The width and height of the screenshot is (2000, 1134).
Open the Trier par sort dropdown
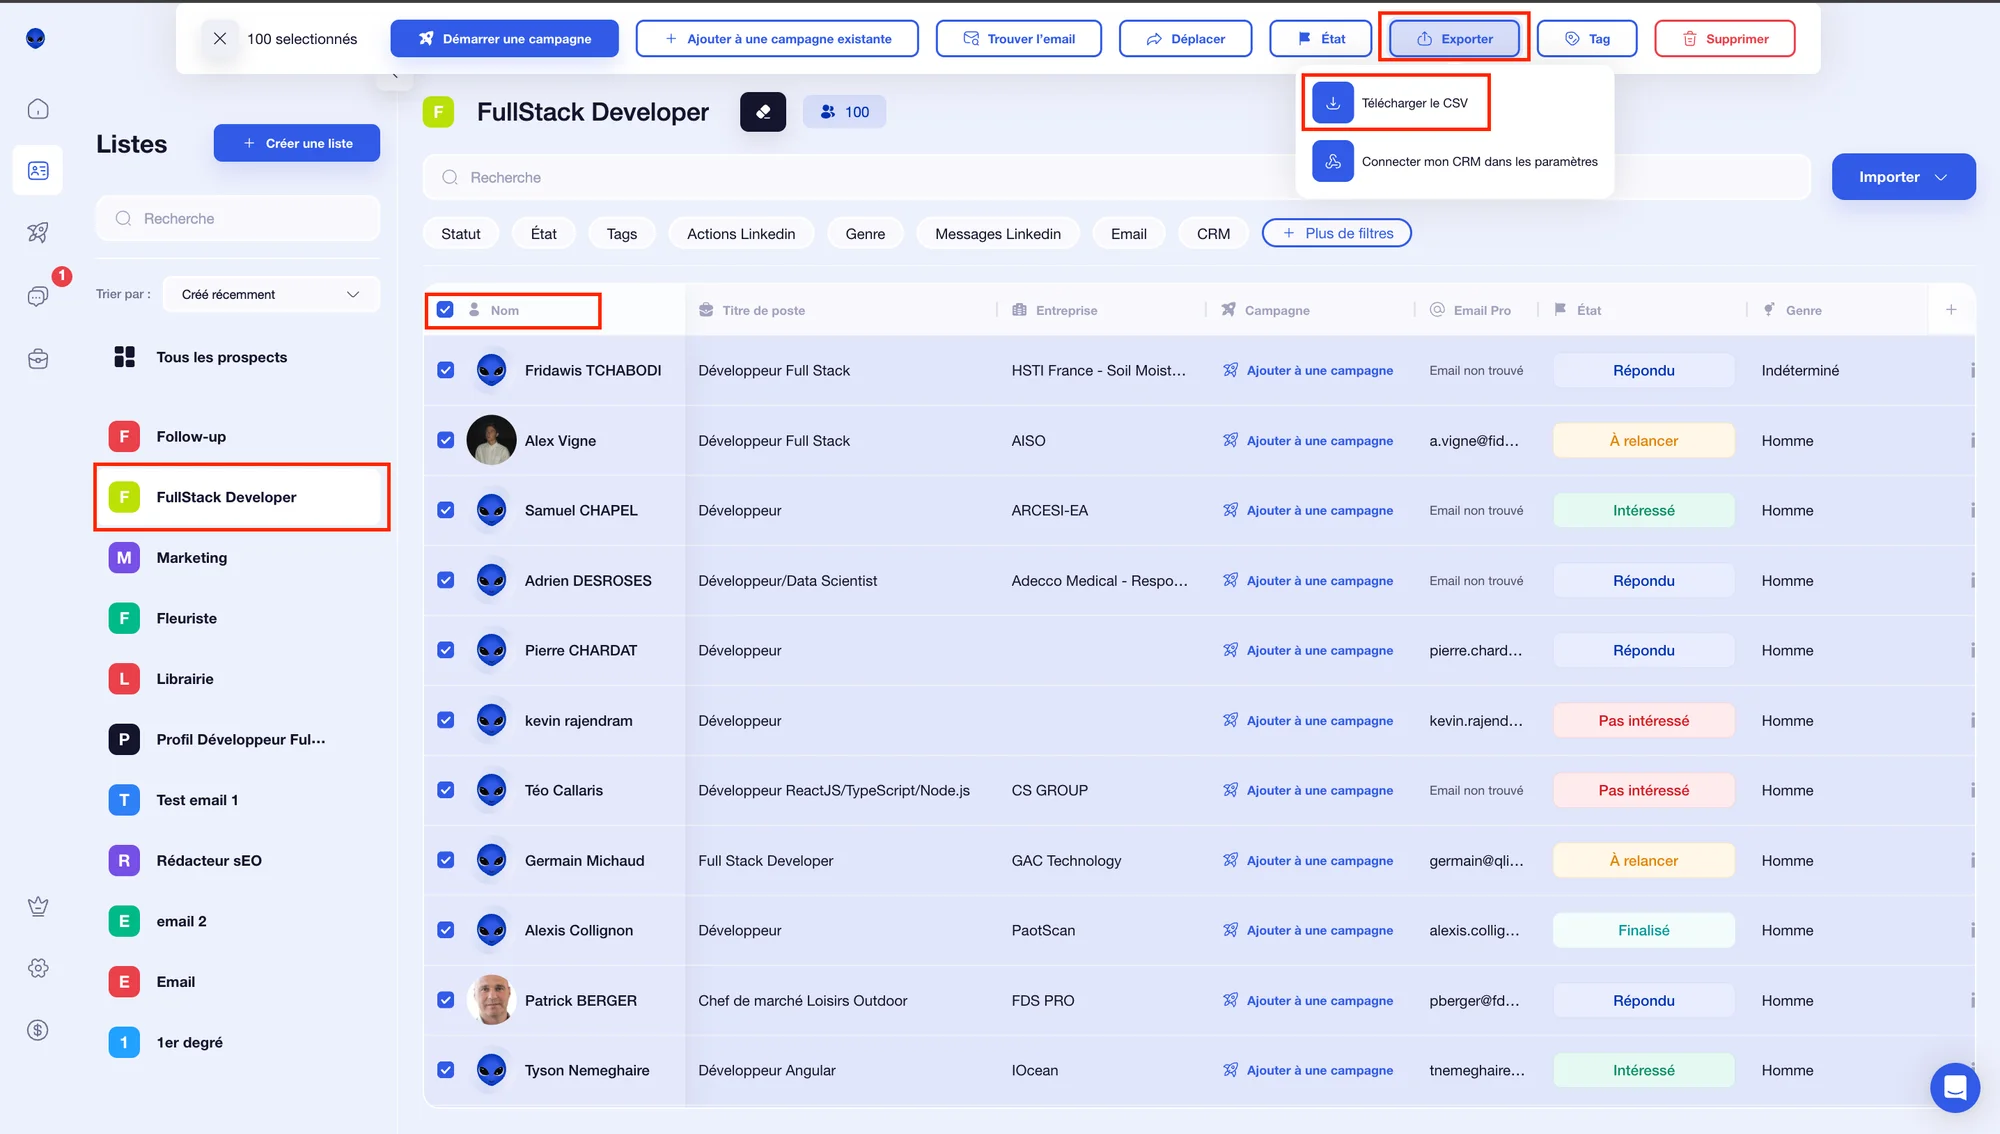pos(270,294)
